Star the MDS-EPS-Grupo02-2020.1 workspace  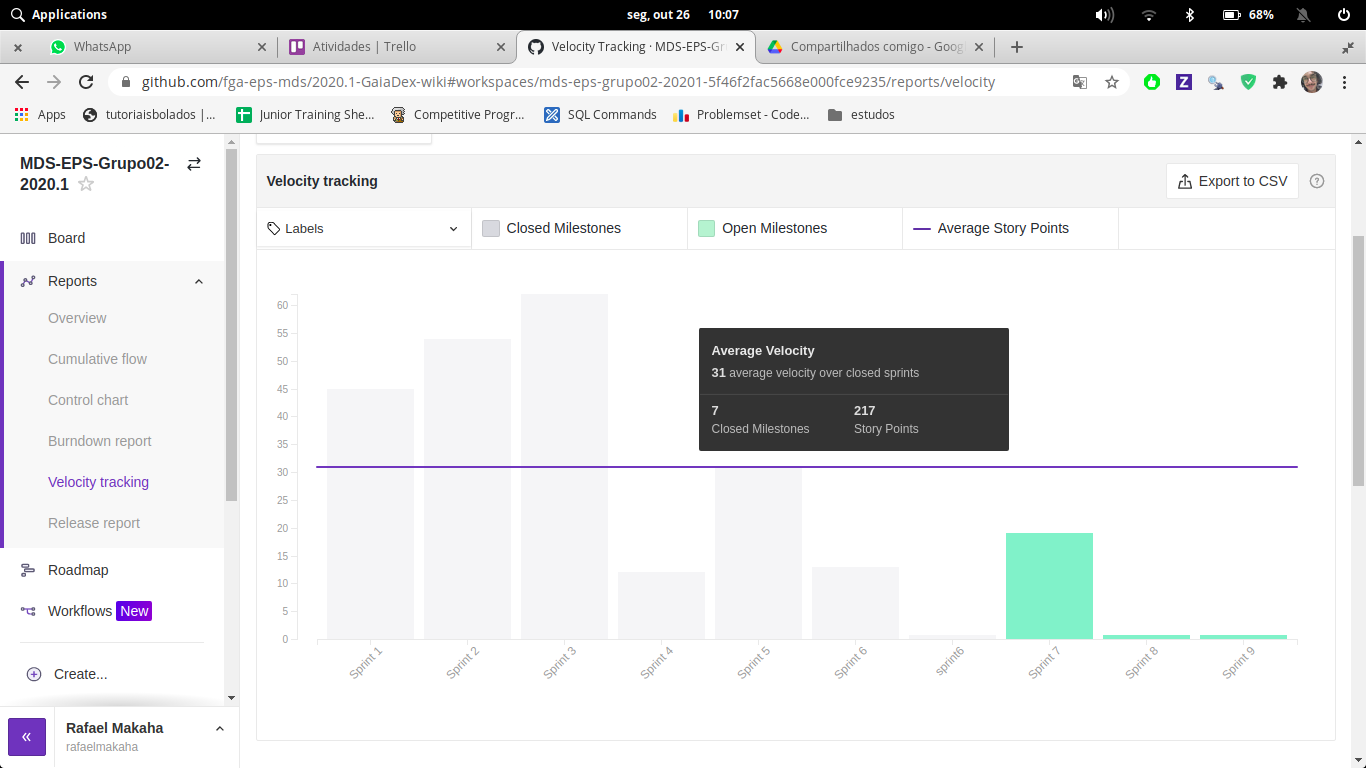pyautogui.click(x=86, y=184)
